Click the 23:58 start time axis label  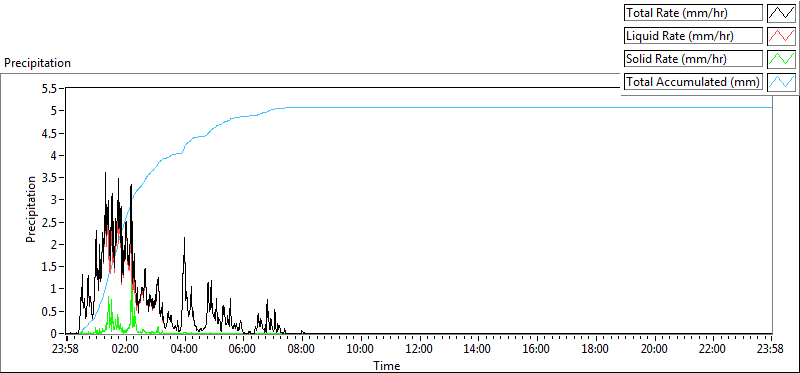click(x=67, y=350)
